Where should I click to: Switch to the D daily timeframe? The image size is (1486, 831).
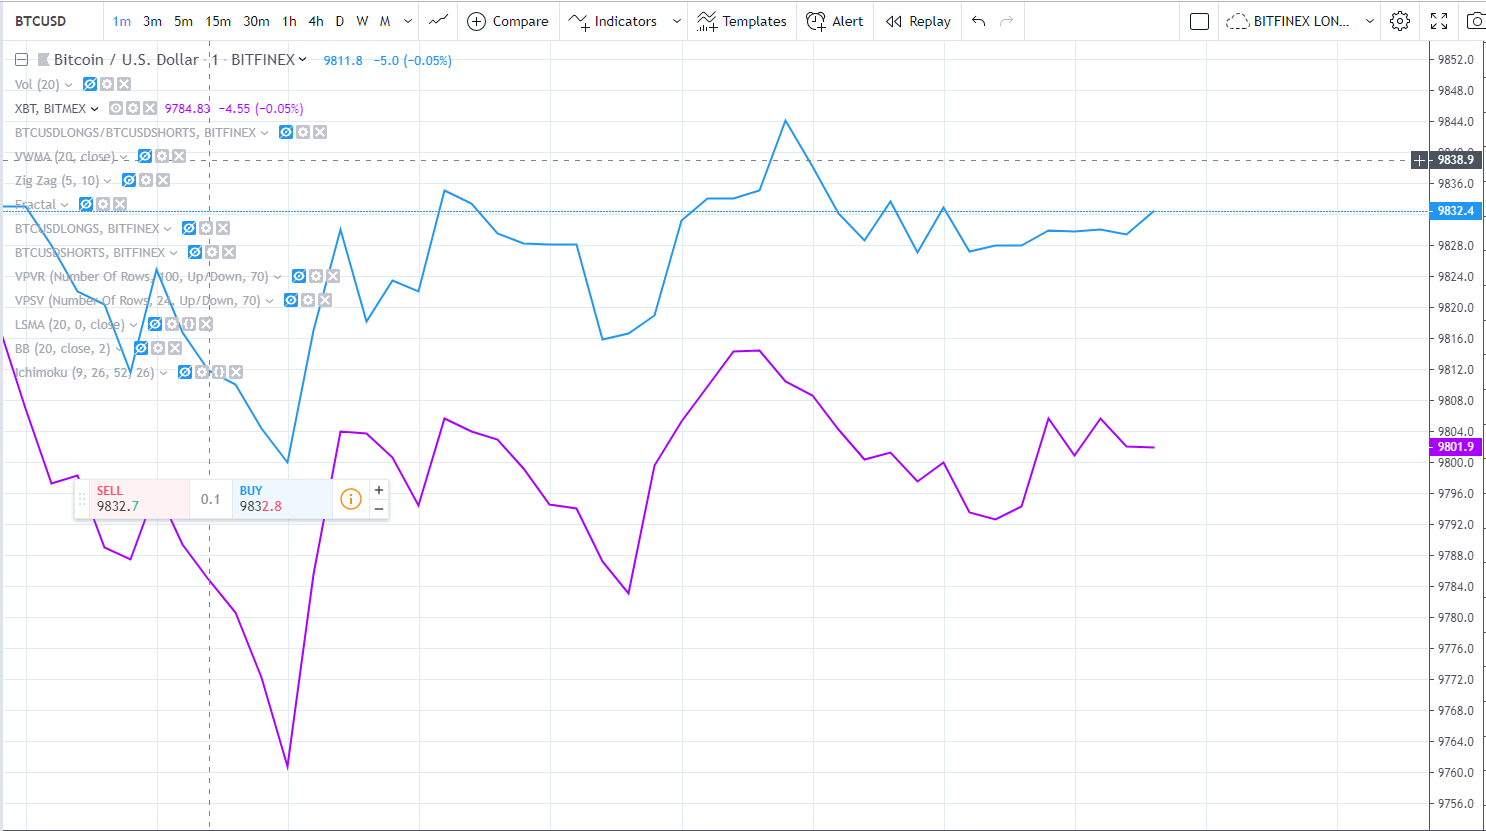pos(340,21)
